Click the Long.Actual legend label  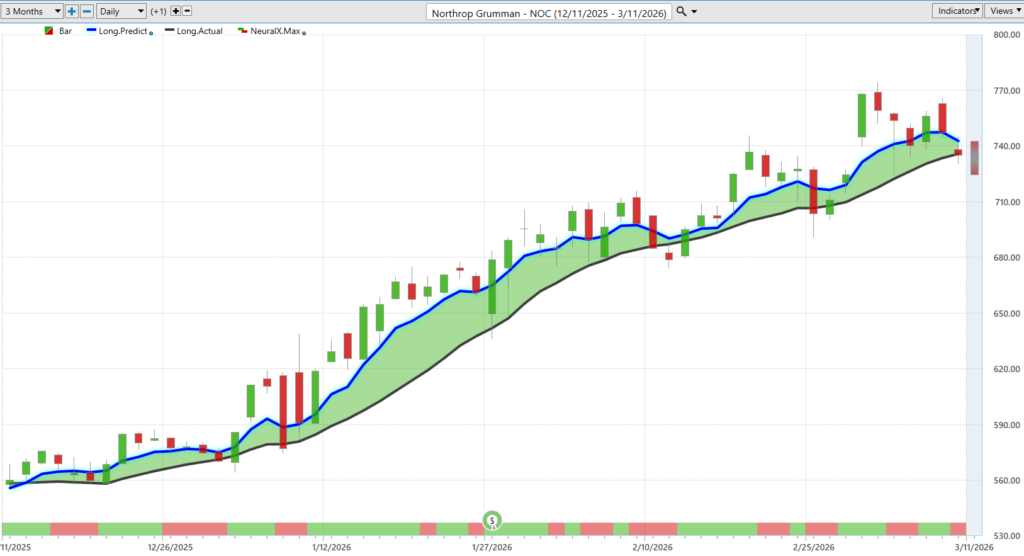click(199, 31)
